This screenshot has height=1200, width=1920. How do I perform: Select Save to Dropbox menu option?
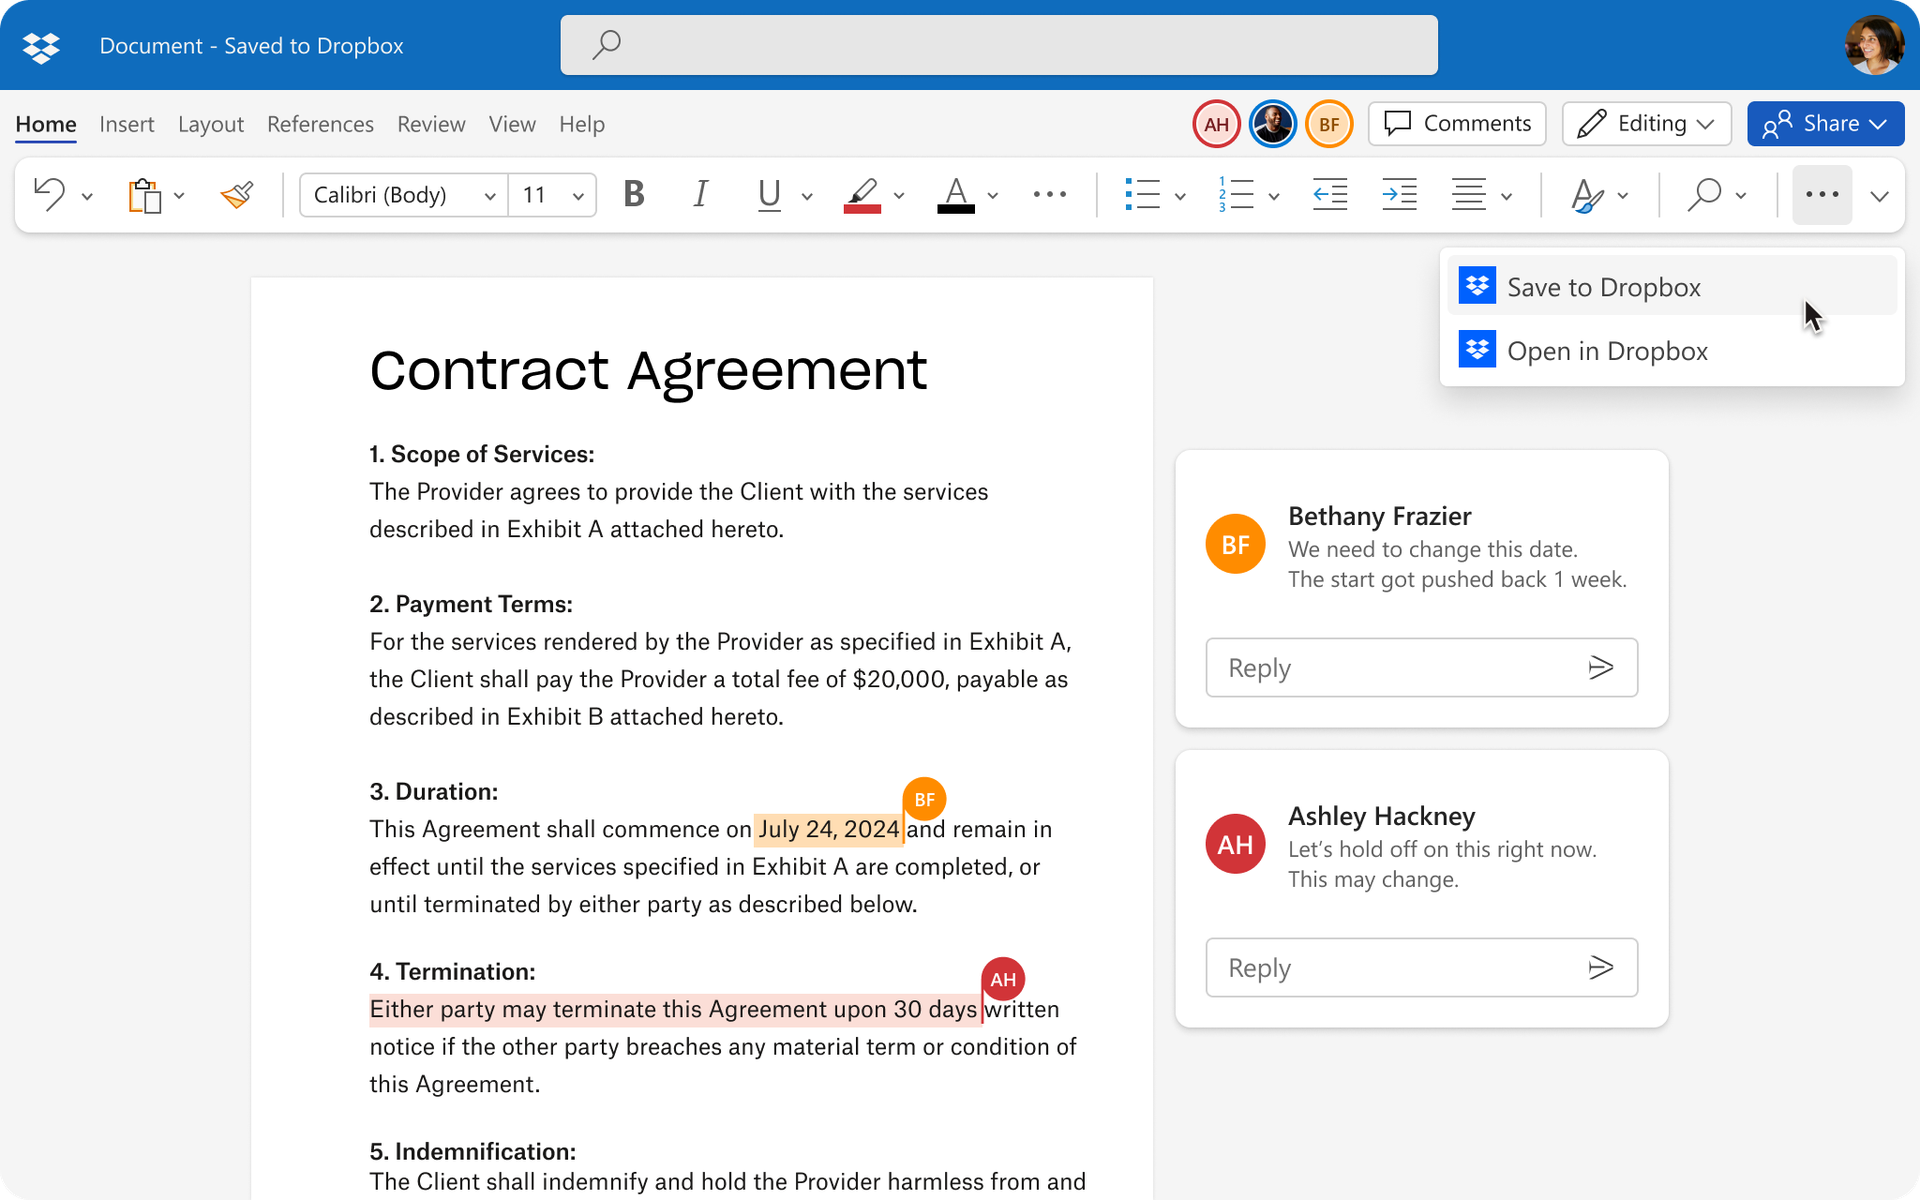pyautogui.click(x=1604, y=287)
